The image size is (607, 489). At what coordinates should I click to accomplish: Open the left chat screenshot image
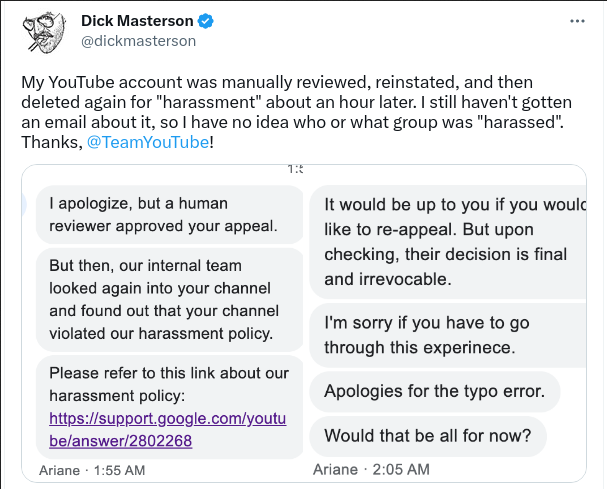[x=163, y=324]
